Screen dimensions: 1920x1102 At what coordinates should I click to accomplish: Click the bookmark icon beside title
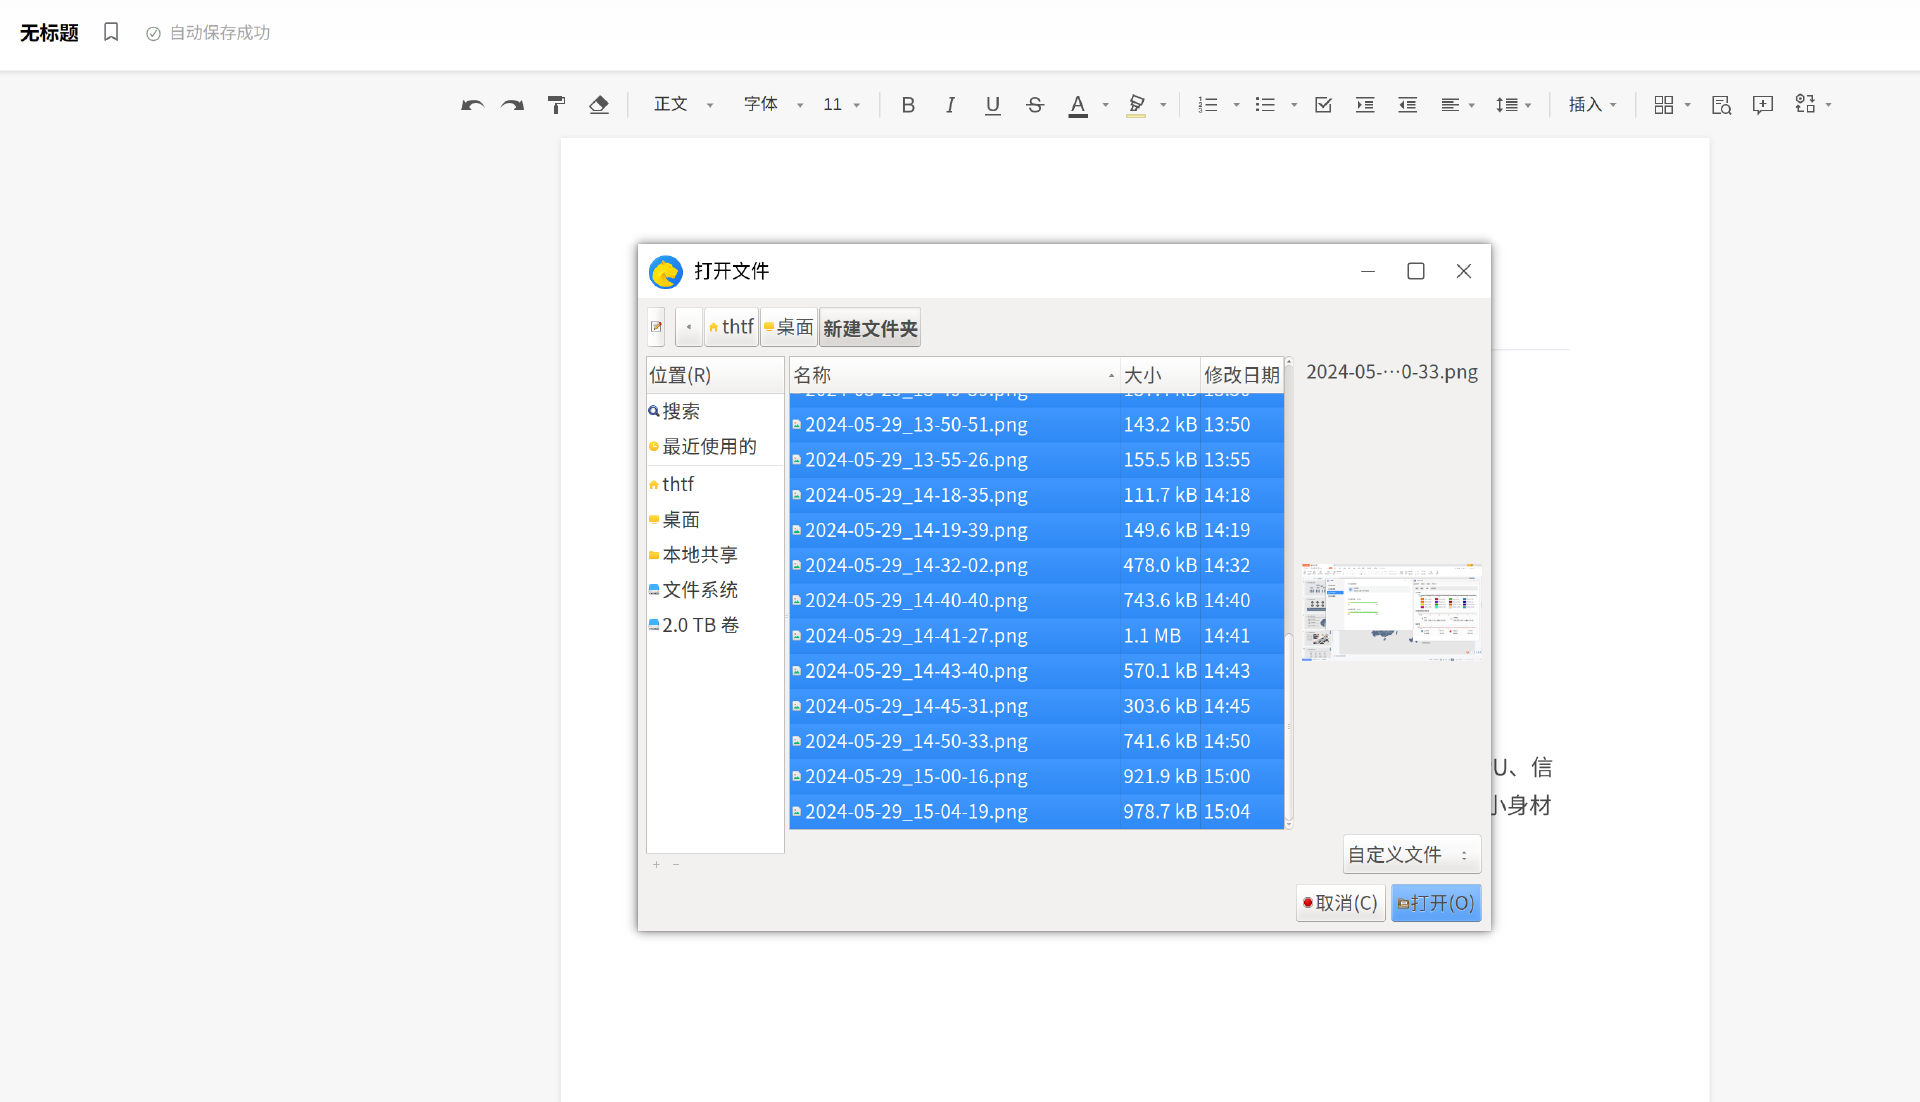pos(111,32)
